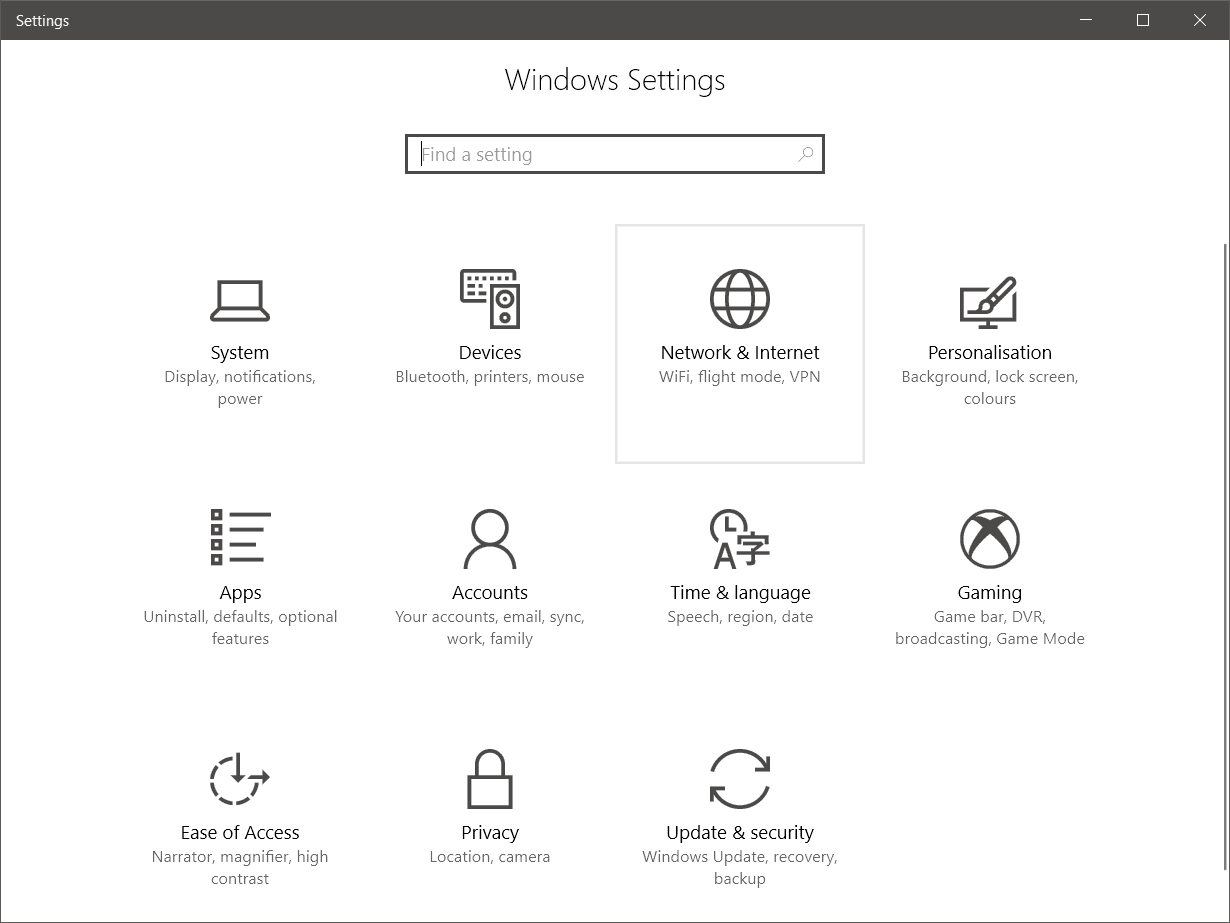Click the Privacy label
The width and height of the screenshot is (1230, 923).
click(490, 833)
